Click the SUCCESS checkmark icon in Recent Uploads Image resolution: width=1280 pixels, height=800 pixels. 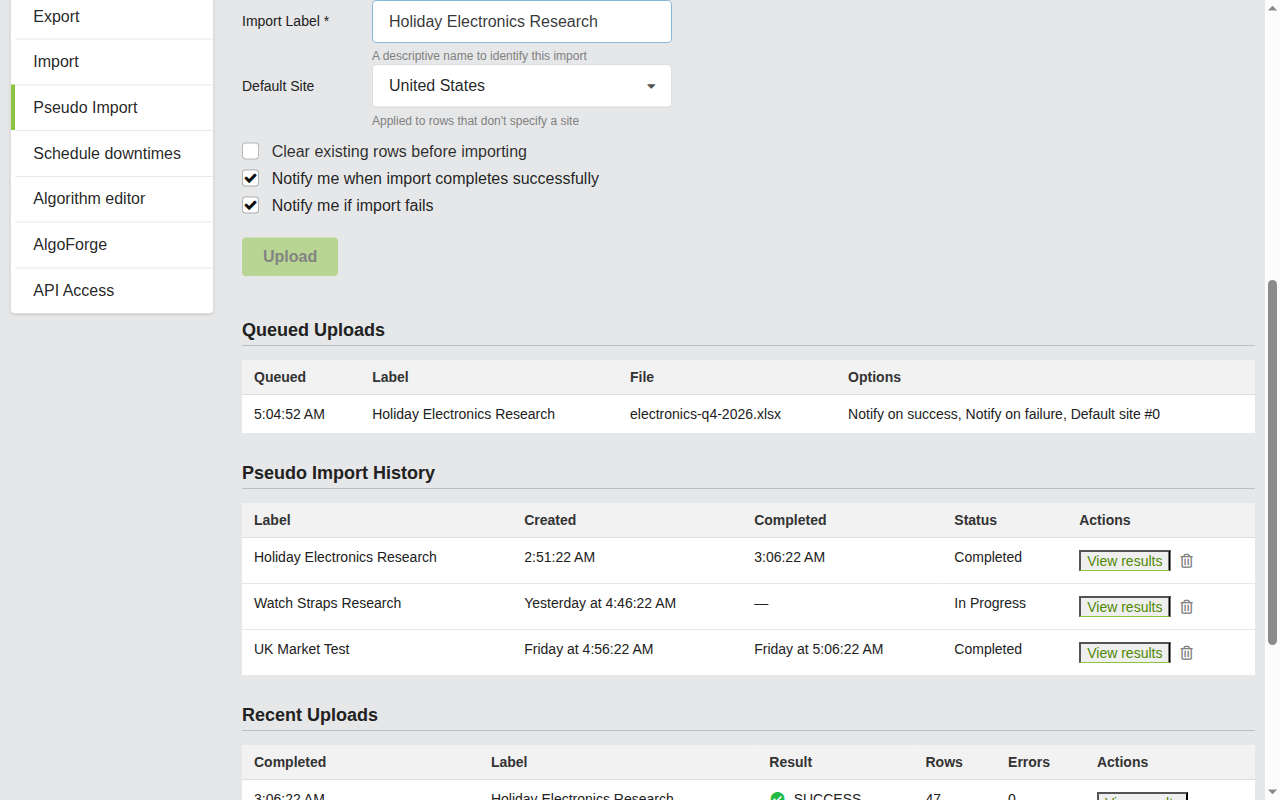pos(778,796)
